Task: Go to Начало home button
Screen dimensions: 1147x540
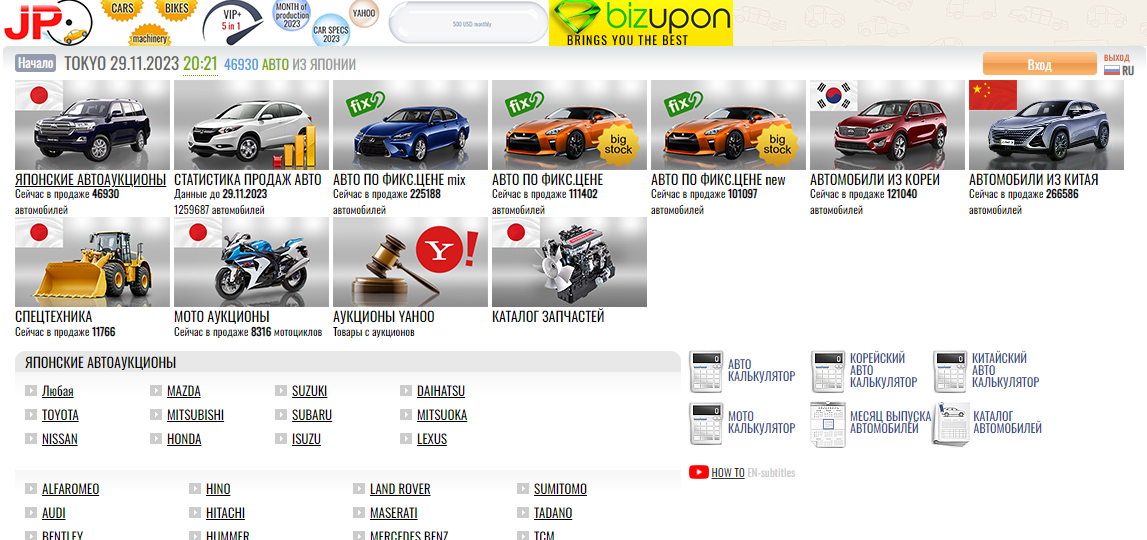Action: tap(36, 64)
